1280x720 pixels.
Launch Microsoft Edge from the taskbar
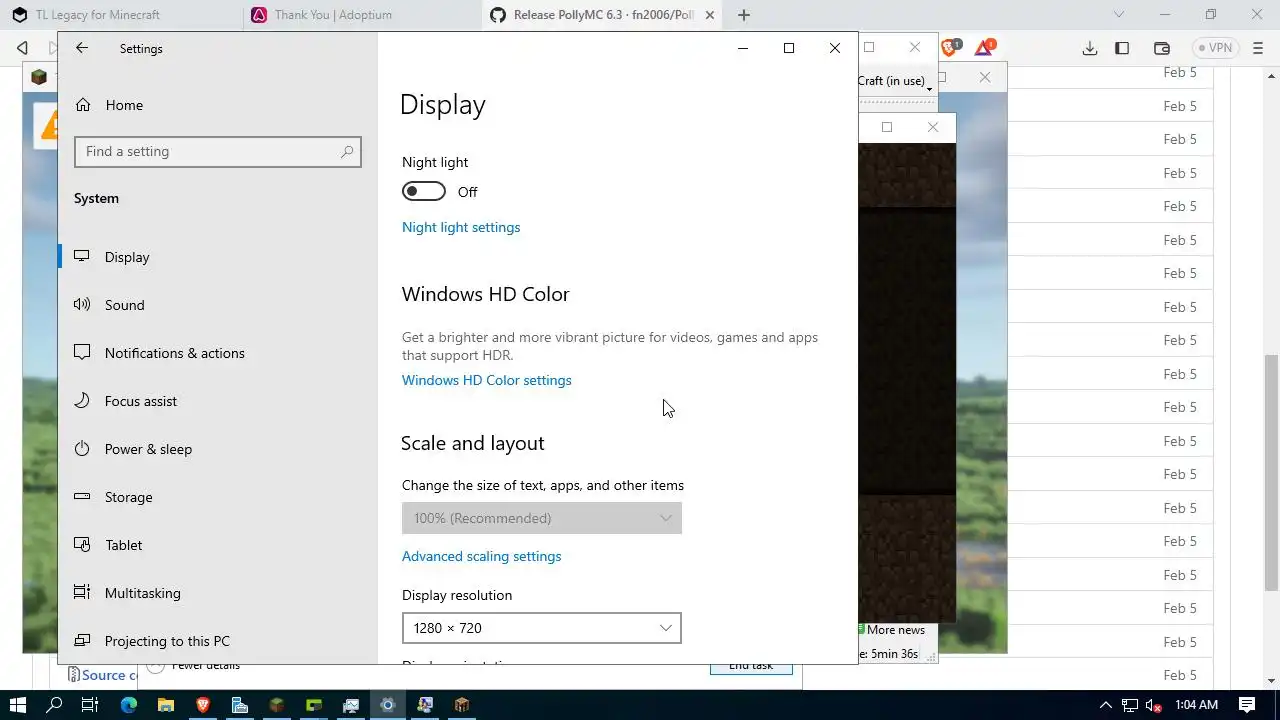tap(128, 705)
